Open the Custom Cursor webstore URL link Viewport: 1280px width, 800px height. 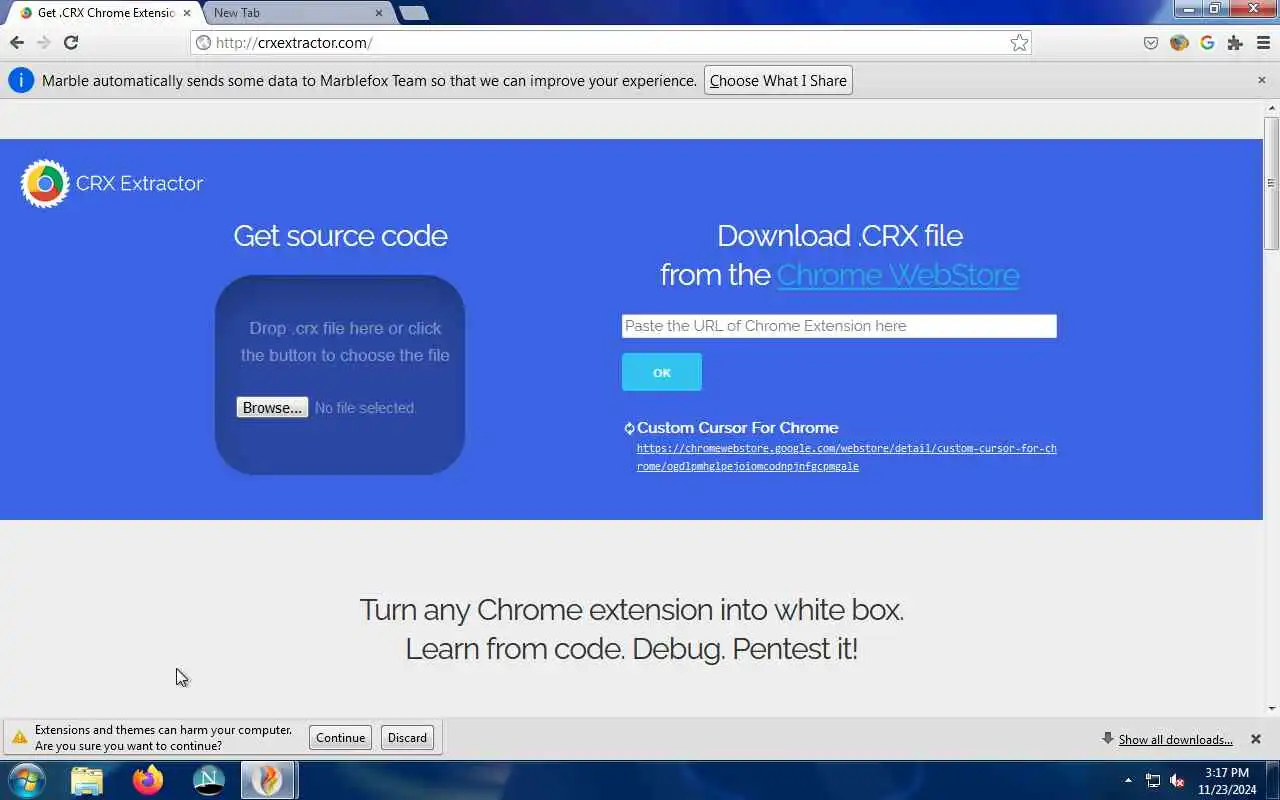pyautogui.click(x=846, y=457)
